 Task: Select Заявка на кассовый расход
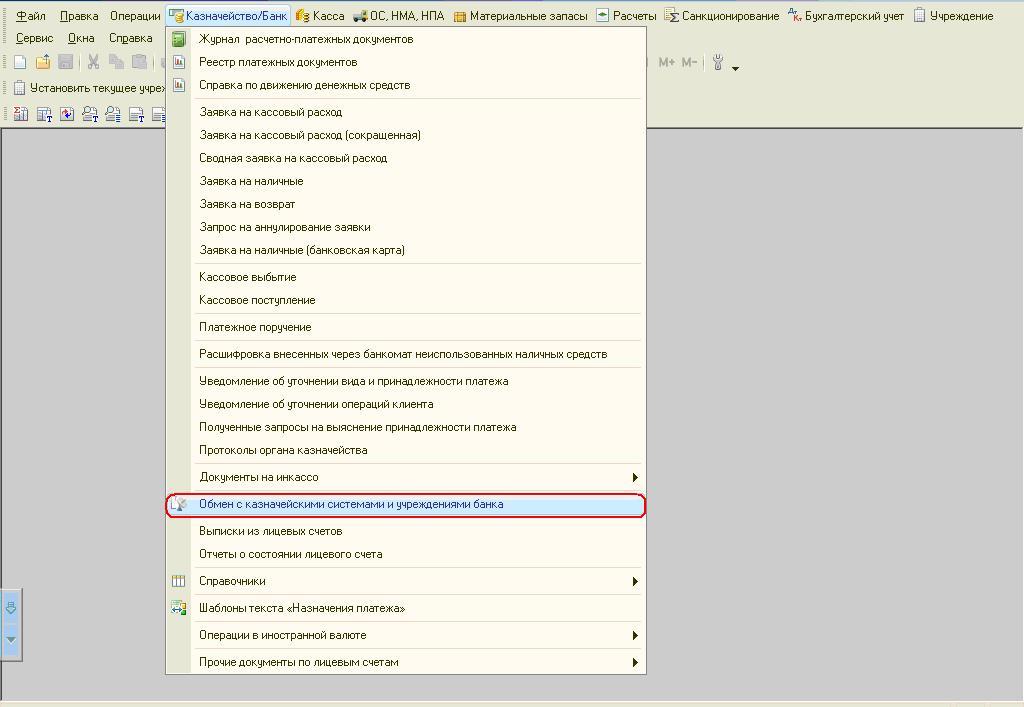(x=271, y=112)
